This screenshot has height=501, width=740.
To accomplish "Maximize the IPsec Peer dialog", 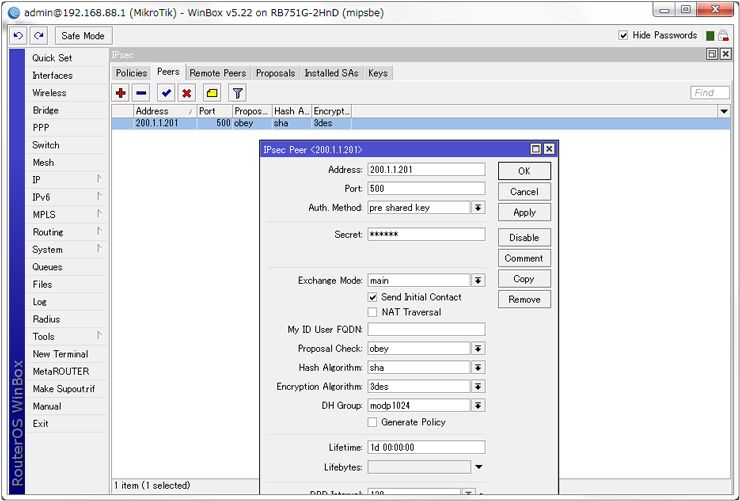I will (x=536, y=149).
